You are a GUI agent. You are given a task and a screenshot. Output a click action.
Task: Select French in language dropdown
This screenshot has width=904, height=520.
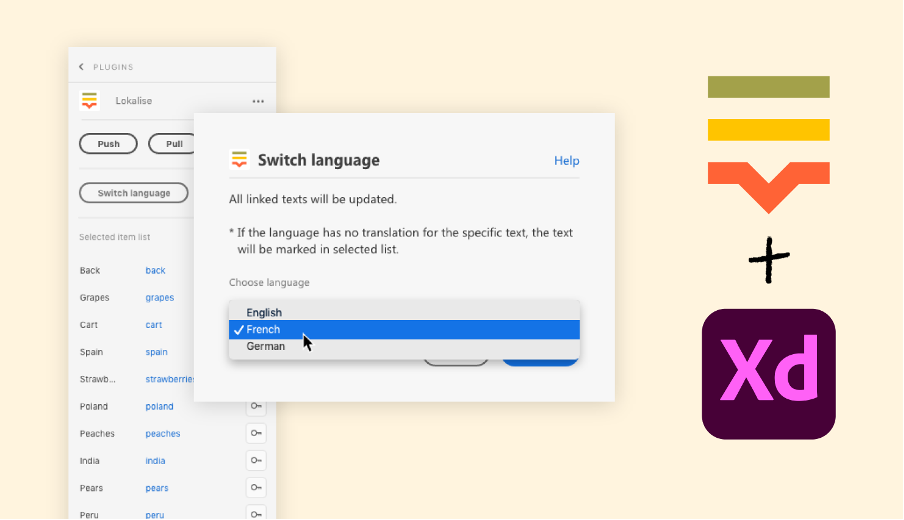coord(404,329)
